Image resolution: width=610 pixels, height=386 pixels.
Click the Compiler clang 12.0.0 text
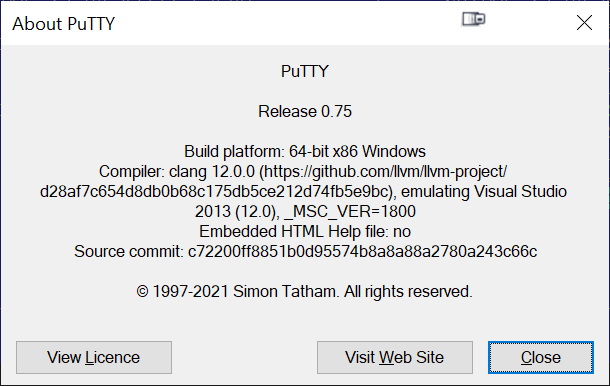[x=177, y=172]
